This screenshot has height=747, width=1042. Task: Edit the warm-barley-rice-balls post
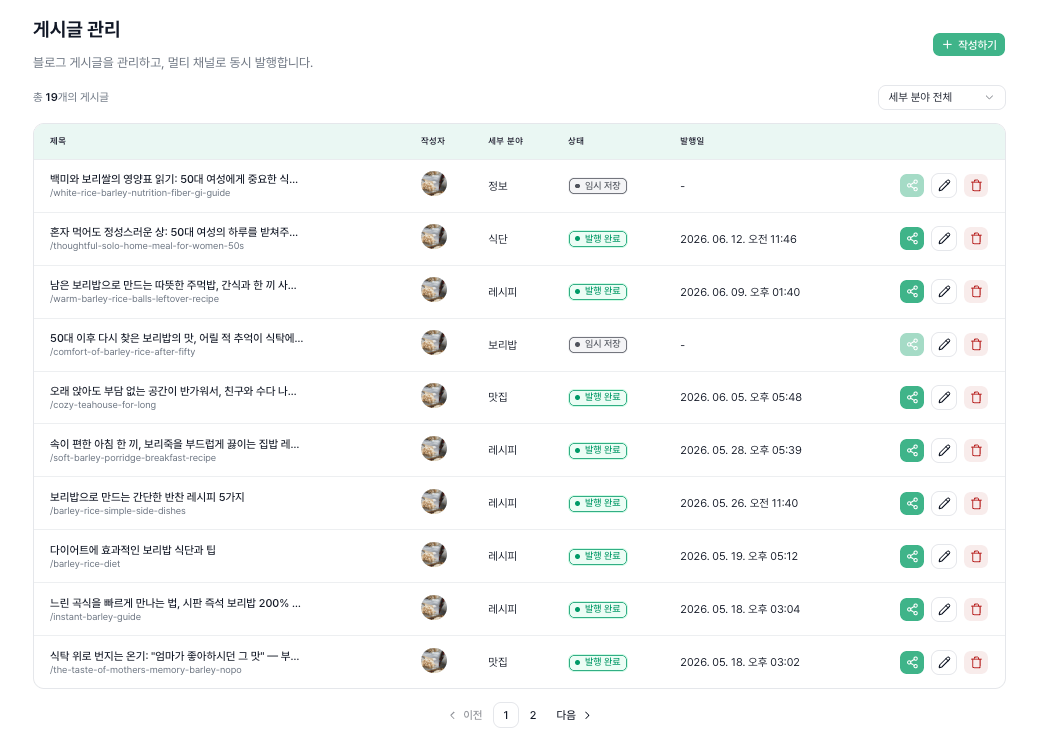tap(944, 291)
